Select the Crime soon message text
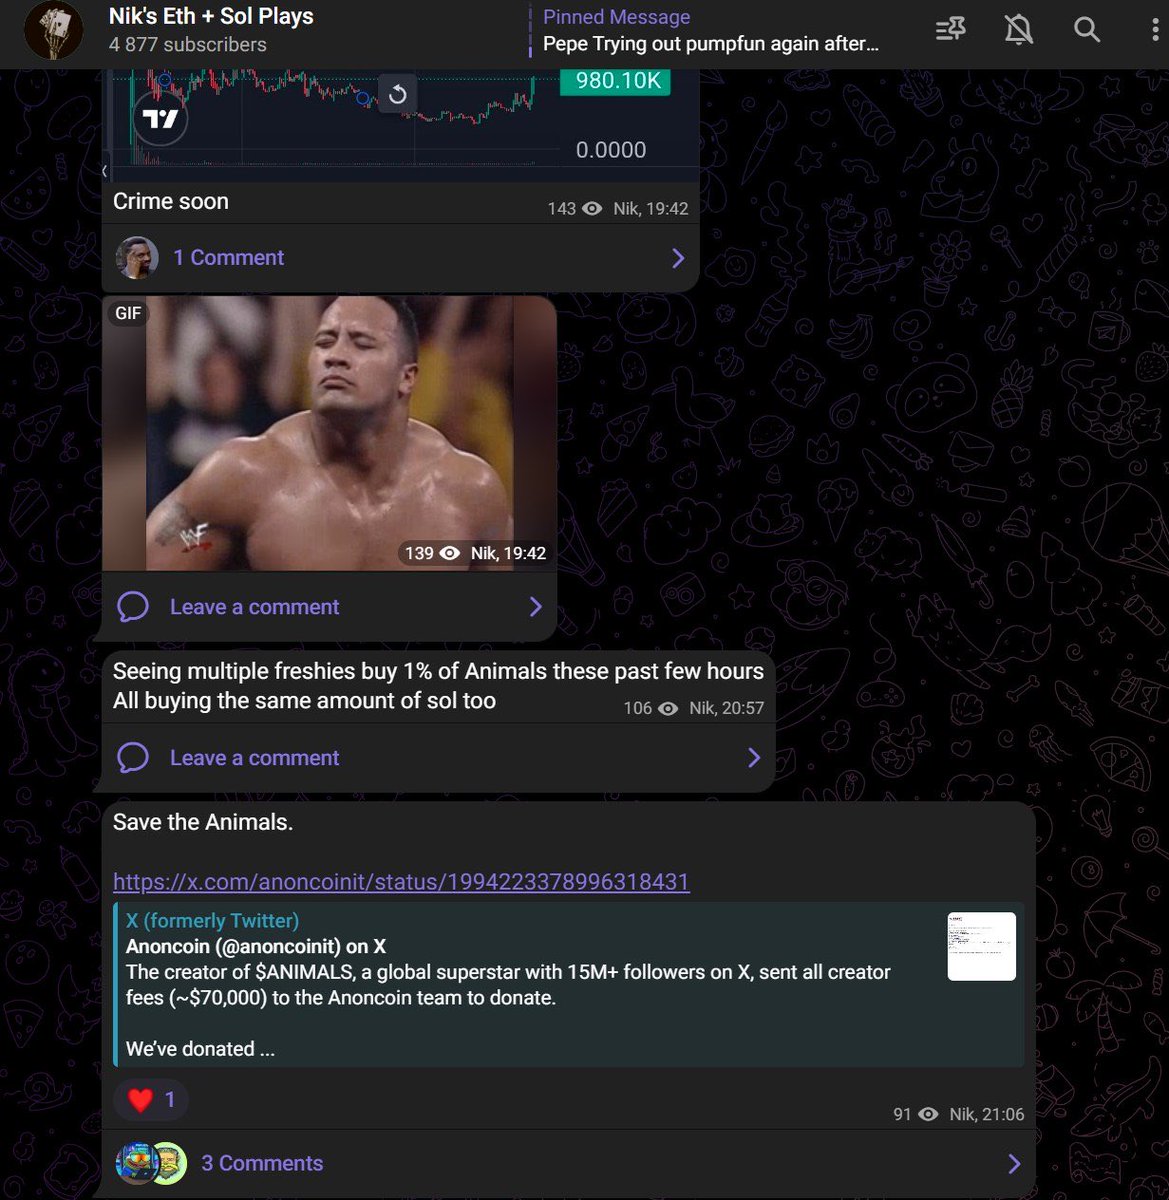Viewport: 1169px width, 1200px height. (x=171, y=201)
